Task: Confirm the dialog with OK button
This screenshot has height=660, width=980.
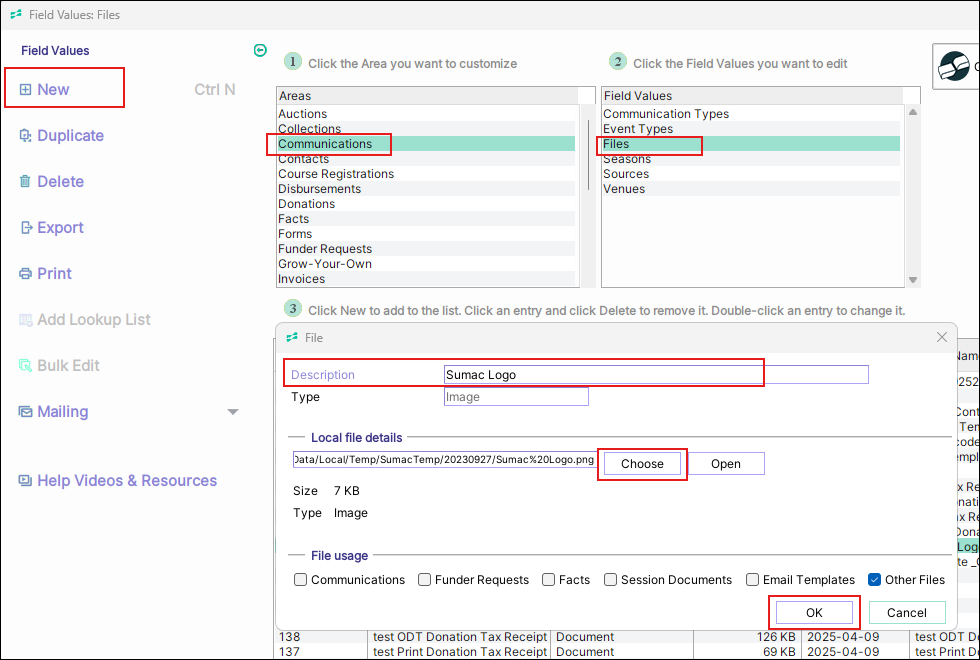Action: (814, 612)
